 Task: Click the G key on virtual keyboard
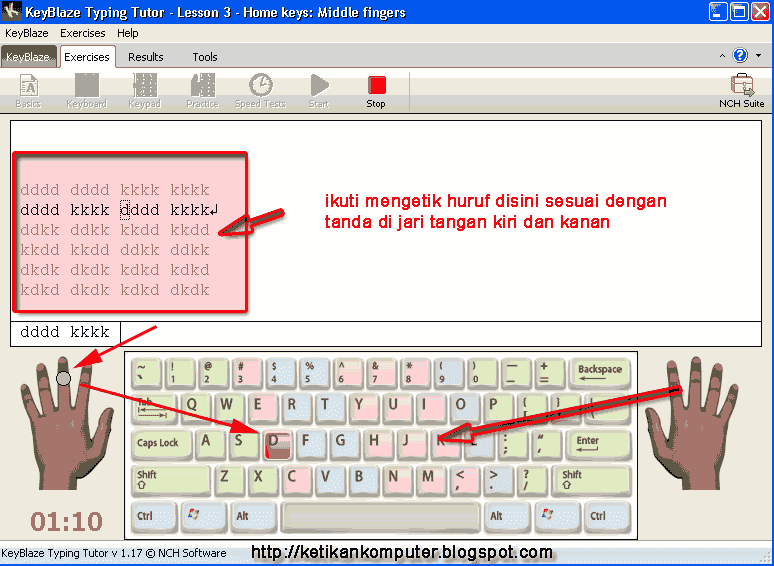point(344,443)
